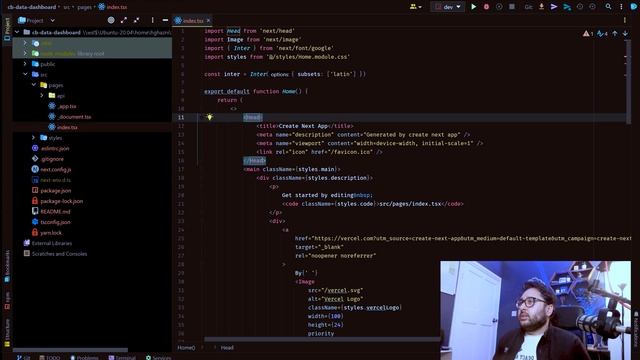Open package.json file
Image resolution: width=640 pixels, height=360 pixels.
51,191
